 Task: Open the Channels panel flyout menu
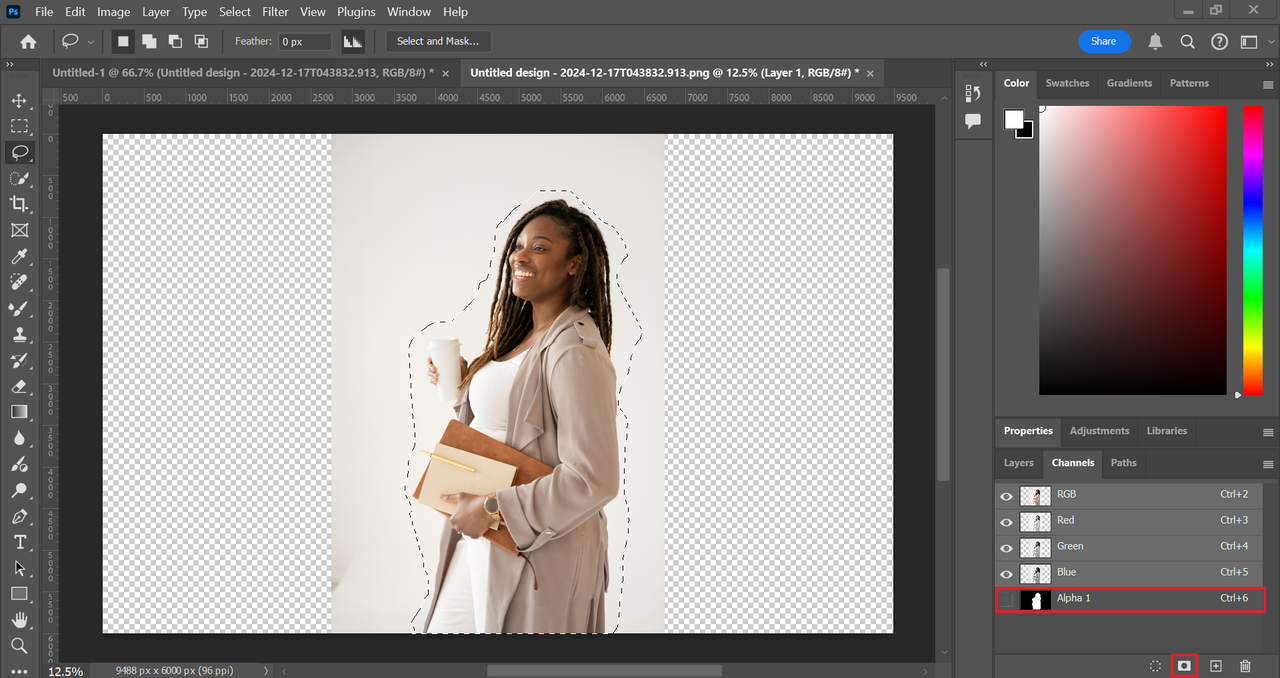pyautogui.click(x=1268, y=464)
